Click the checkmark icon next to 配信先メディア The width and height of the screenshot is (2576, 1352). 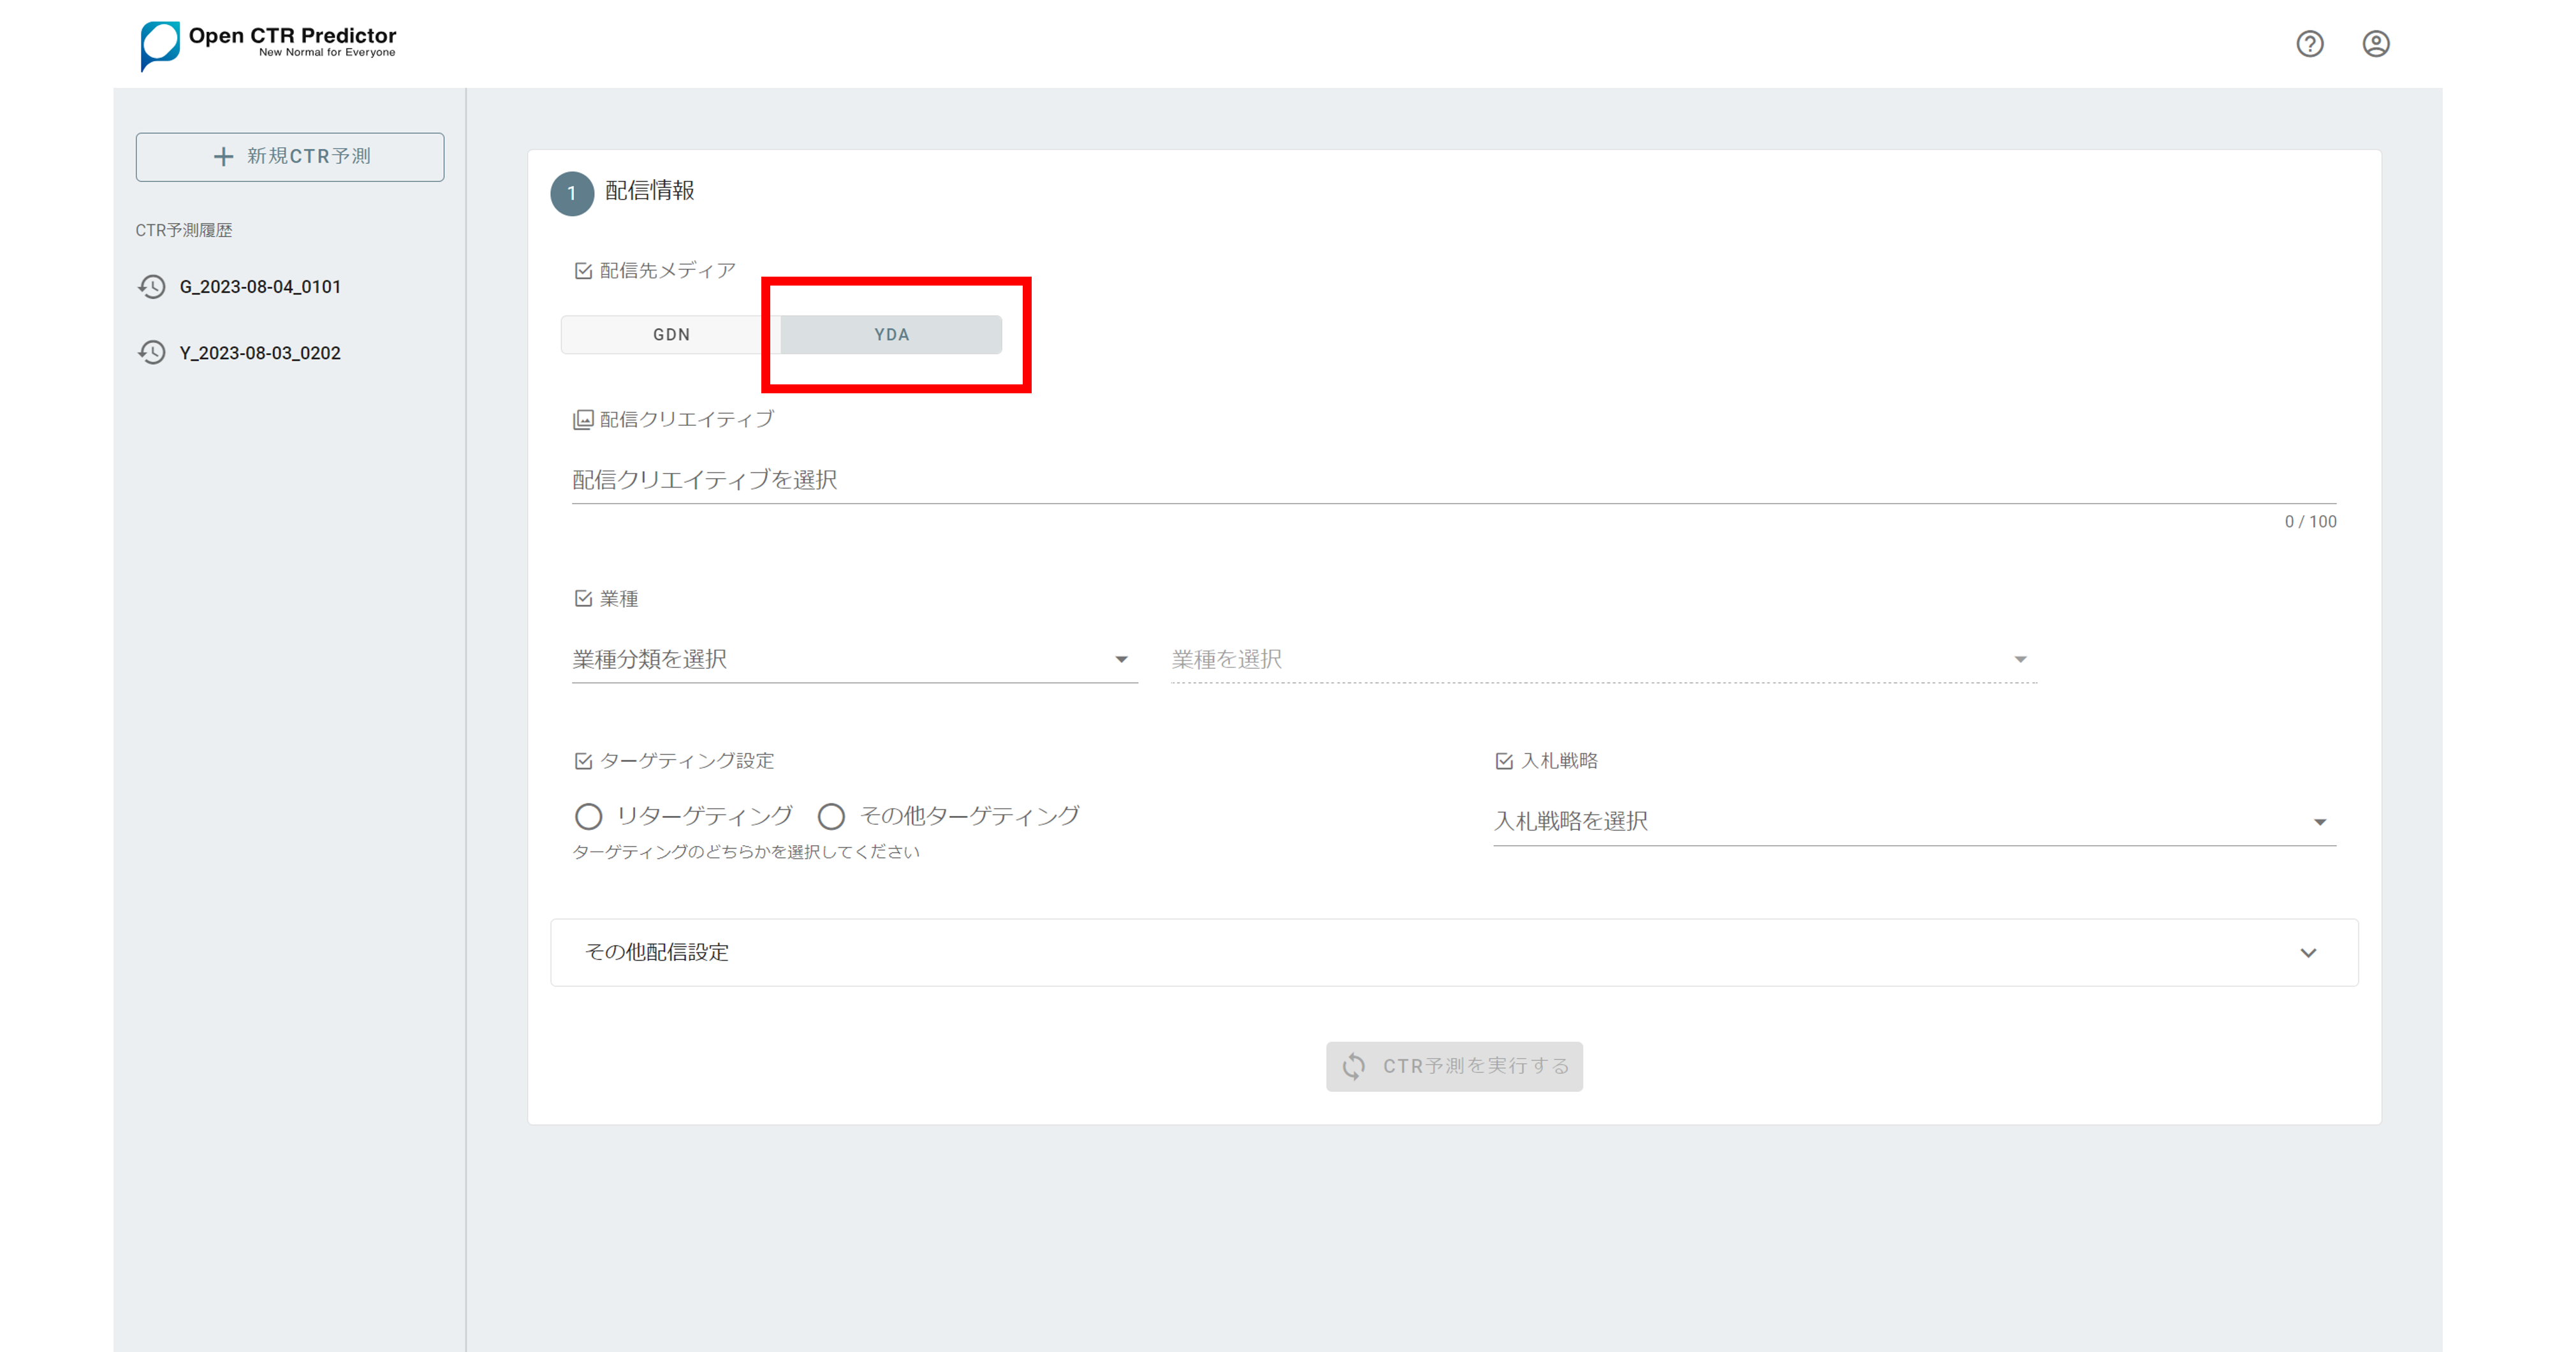point(584,271)
